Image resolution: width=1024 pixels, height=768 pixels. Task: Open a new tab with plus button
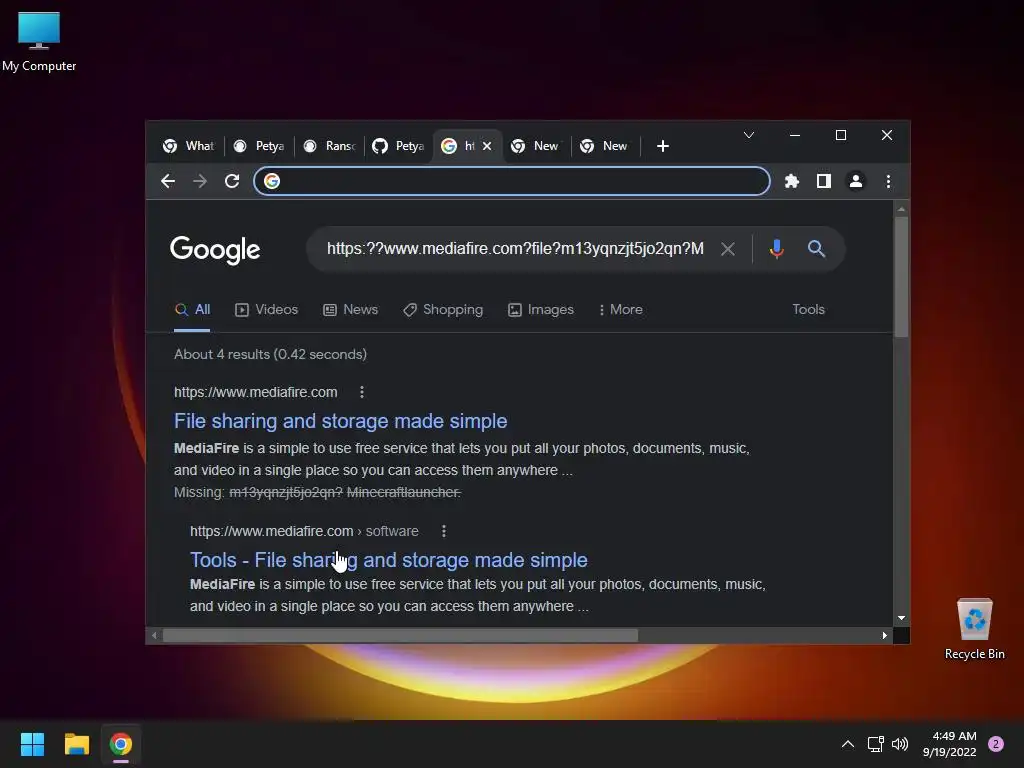pos(662,146)
